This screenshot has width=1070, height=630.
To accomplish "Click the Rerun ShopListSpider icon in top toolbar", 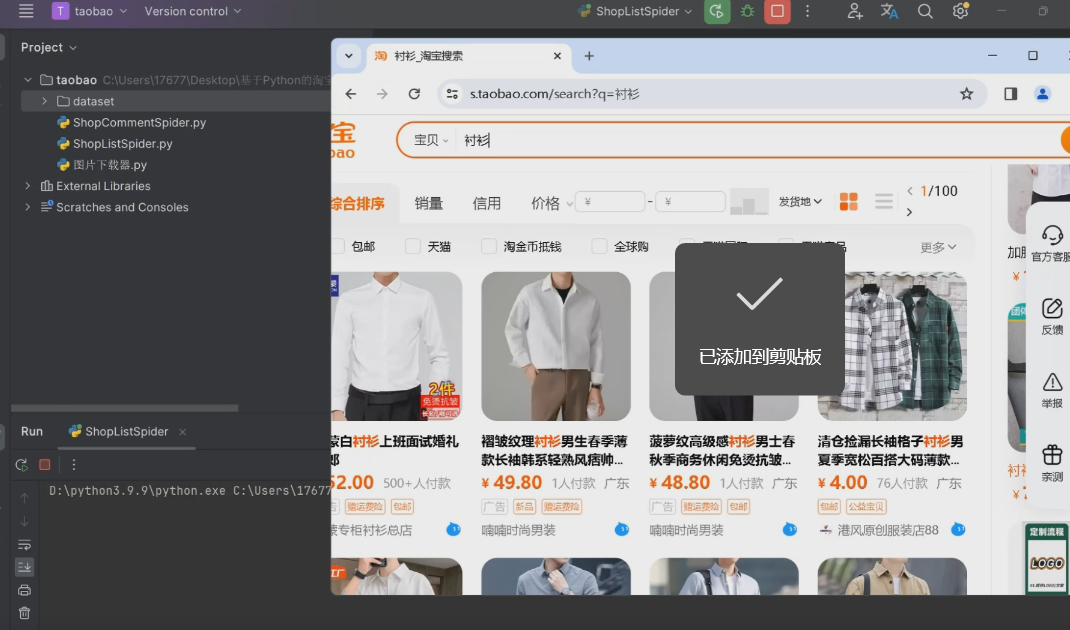I will click(717, 12).
